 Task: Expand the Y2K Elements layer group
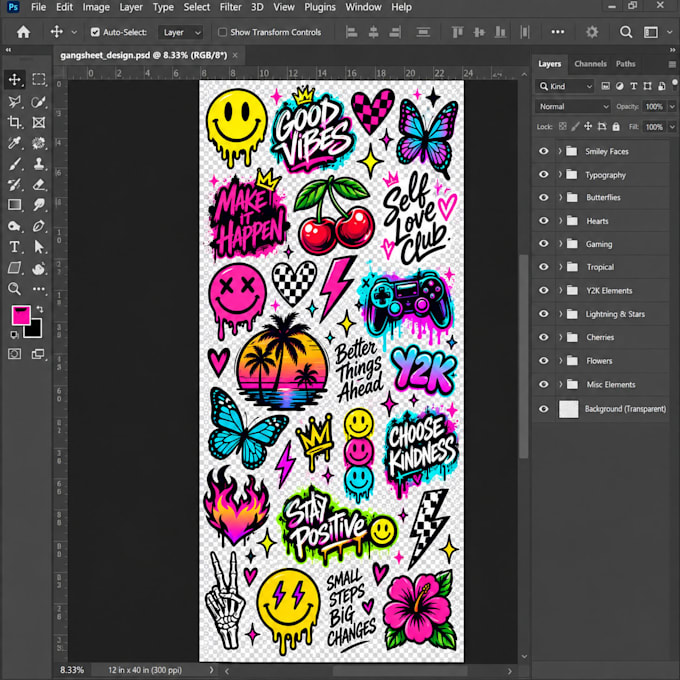(x=560, y=291)
